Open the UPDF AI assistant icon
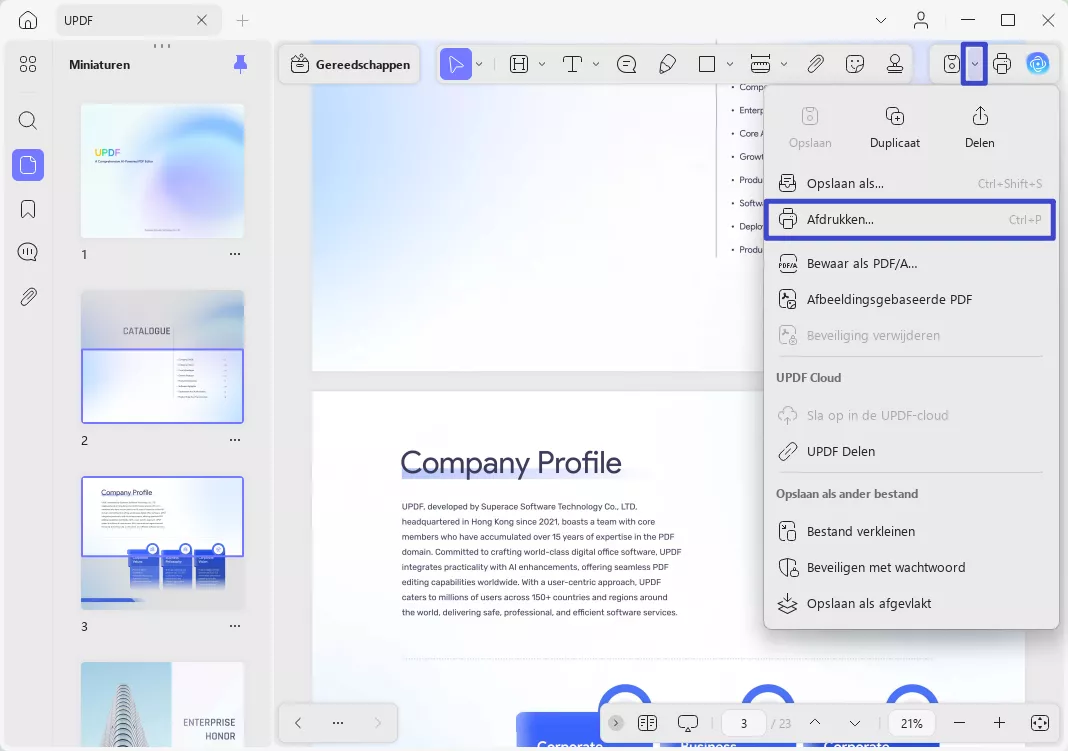This screenshot has height=751, width=1068. [1038, 65]
